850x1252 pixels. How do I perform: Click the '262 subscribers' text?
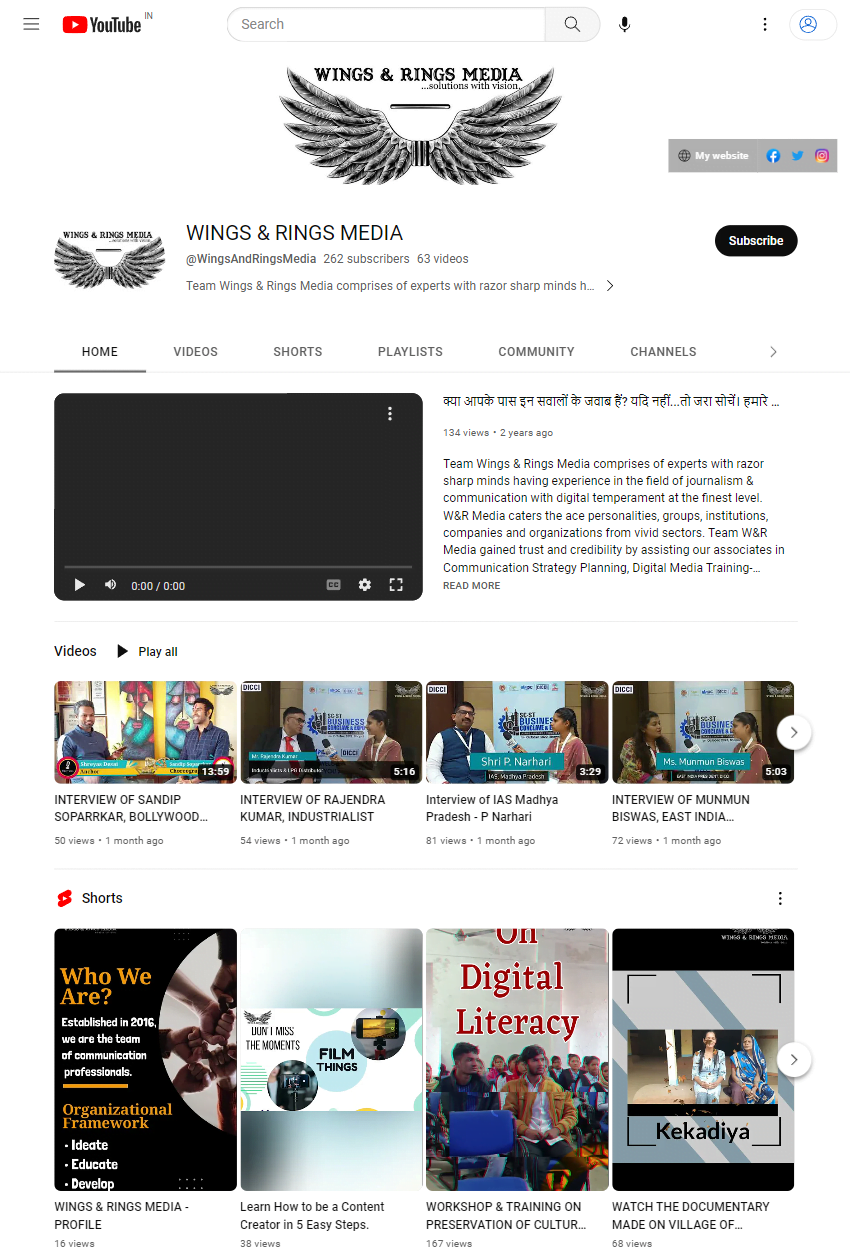click(x=366, y=259)
